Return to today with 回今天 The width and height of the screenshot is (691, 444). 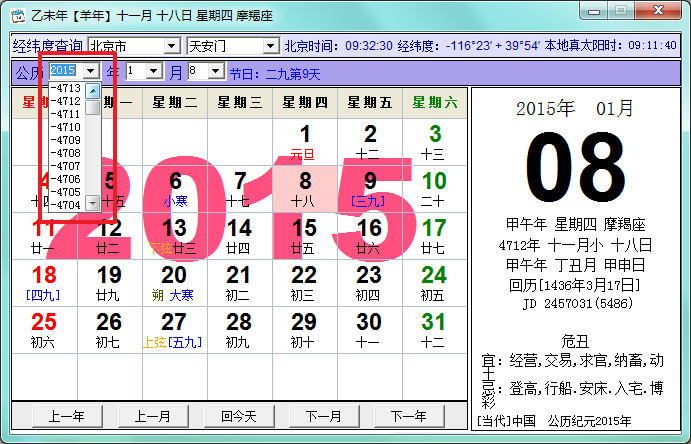pos(239,416)
